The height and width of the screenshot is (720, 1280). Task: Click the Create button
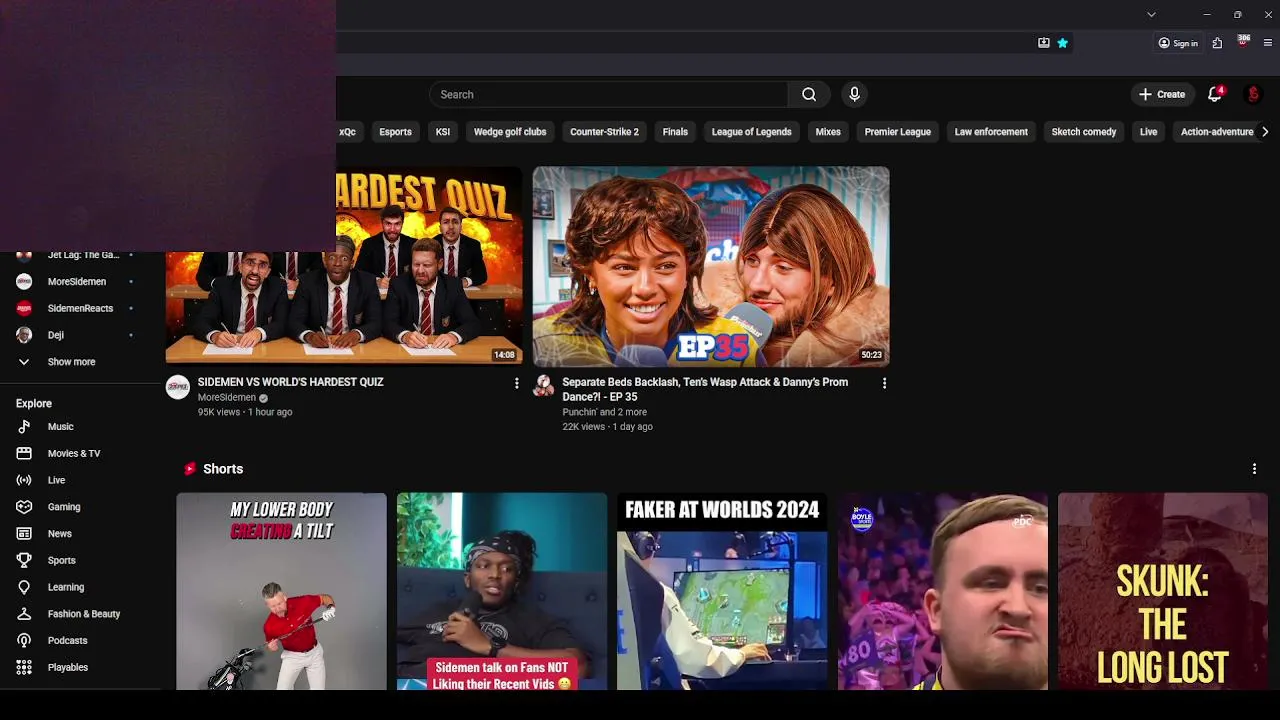tap(1162, 94)
